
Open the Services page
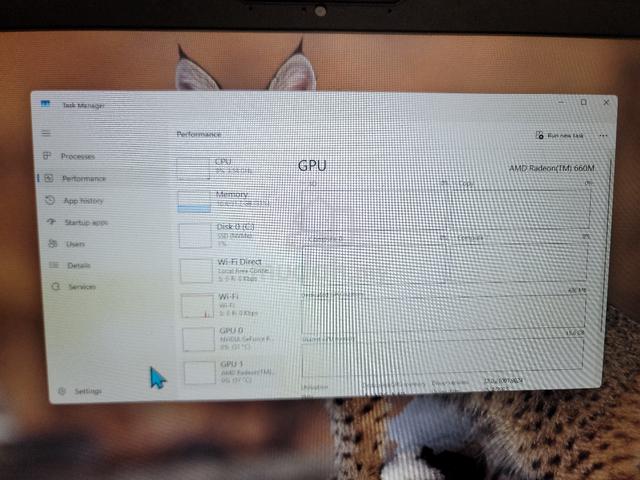coord(74,287)
